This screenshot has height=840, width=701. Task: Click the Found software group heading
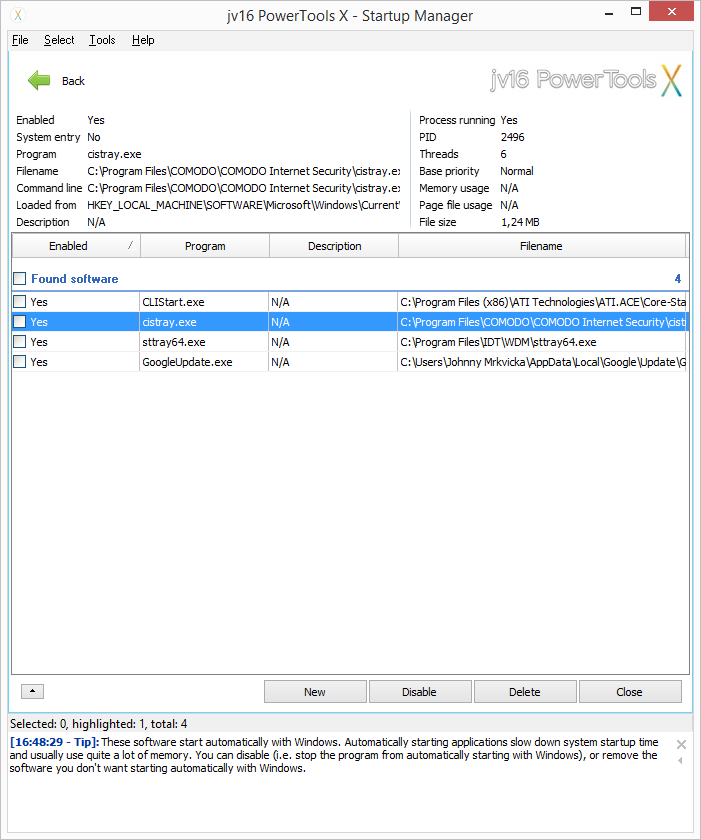click(x=74, y=279)
